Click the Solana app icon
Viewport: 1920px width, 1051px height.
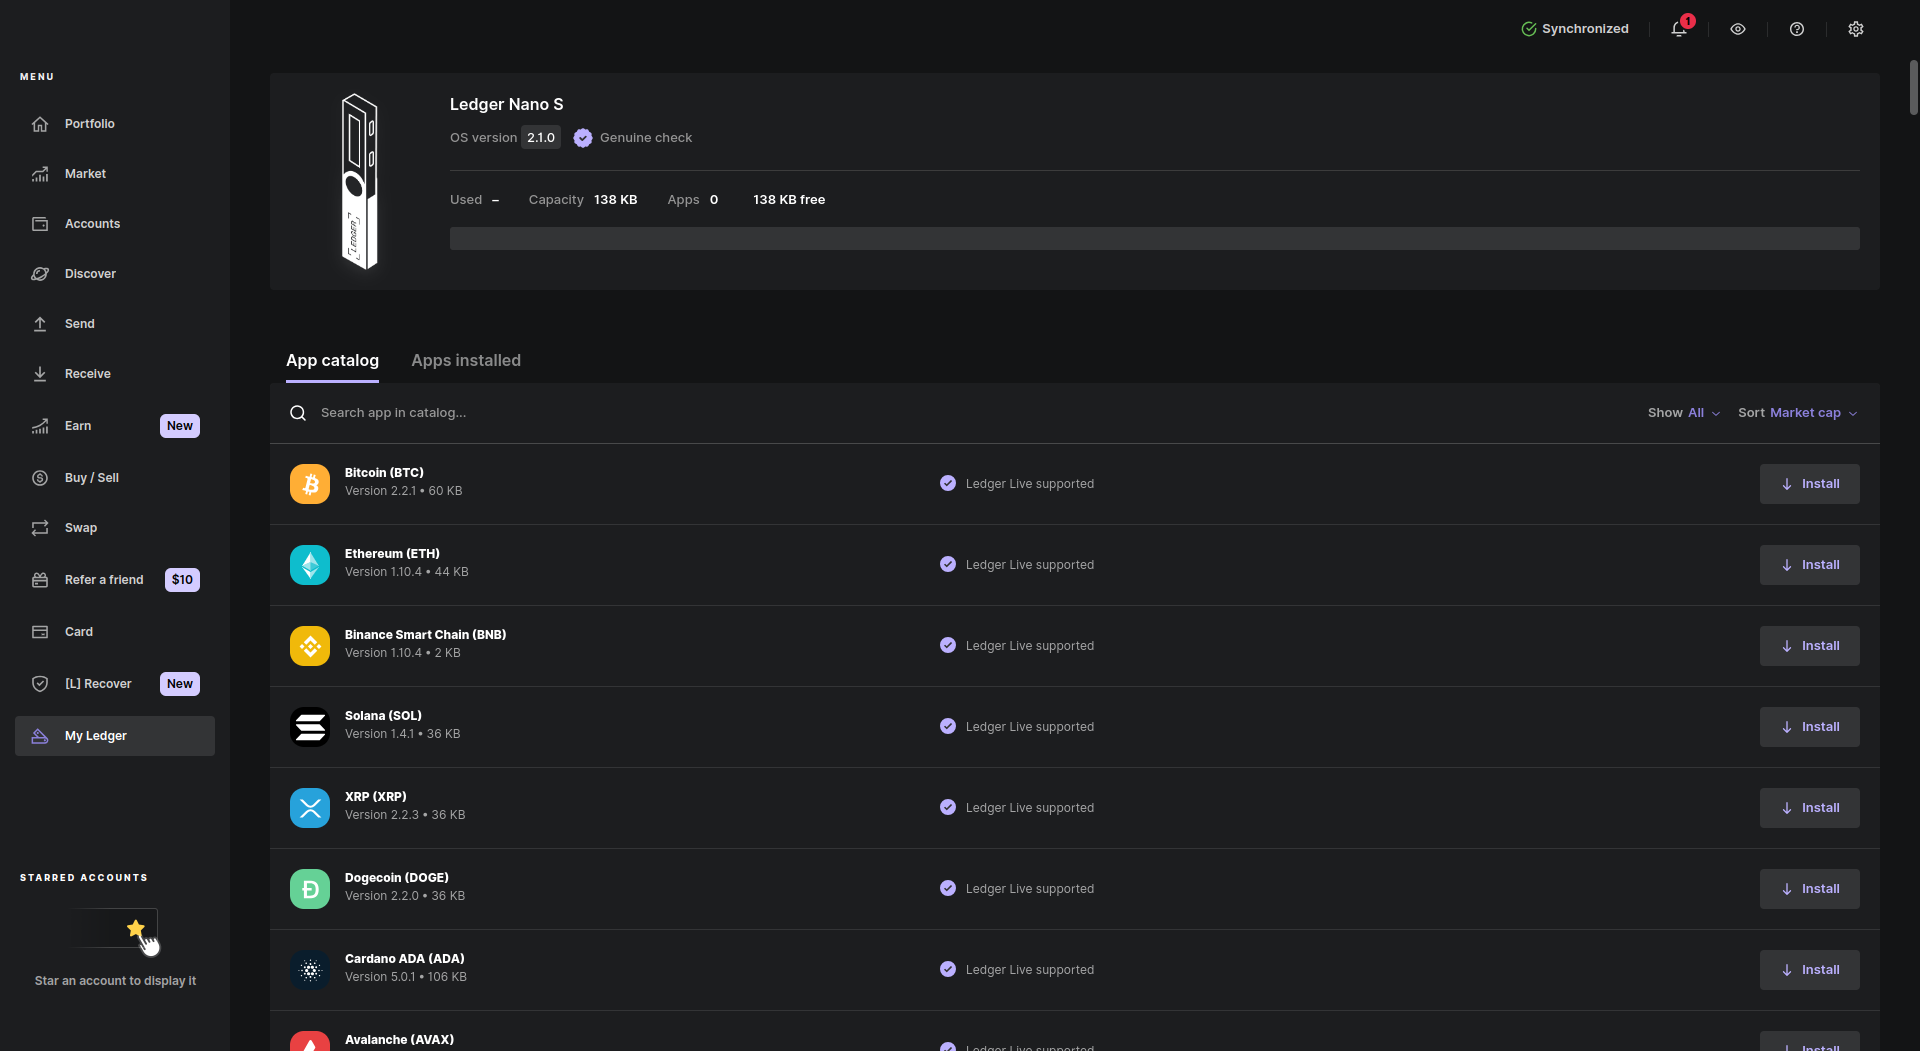click(310, 727)
